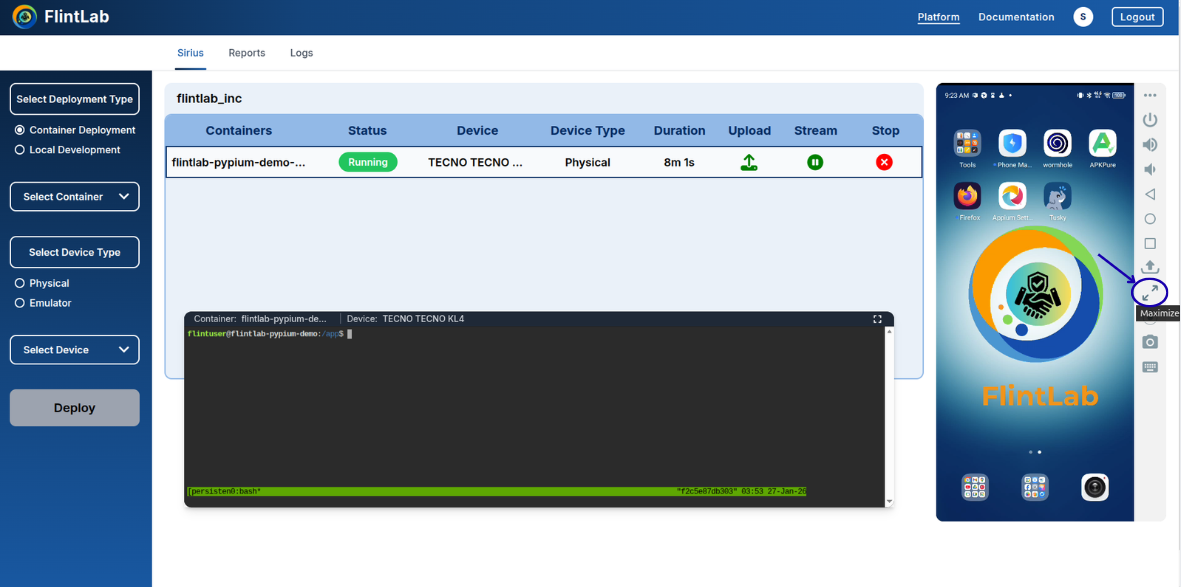Tap the device Home circle icon
Screen dimensions: 1181x587
pyautogui.click(x=1149, y=219)
